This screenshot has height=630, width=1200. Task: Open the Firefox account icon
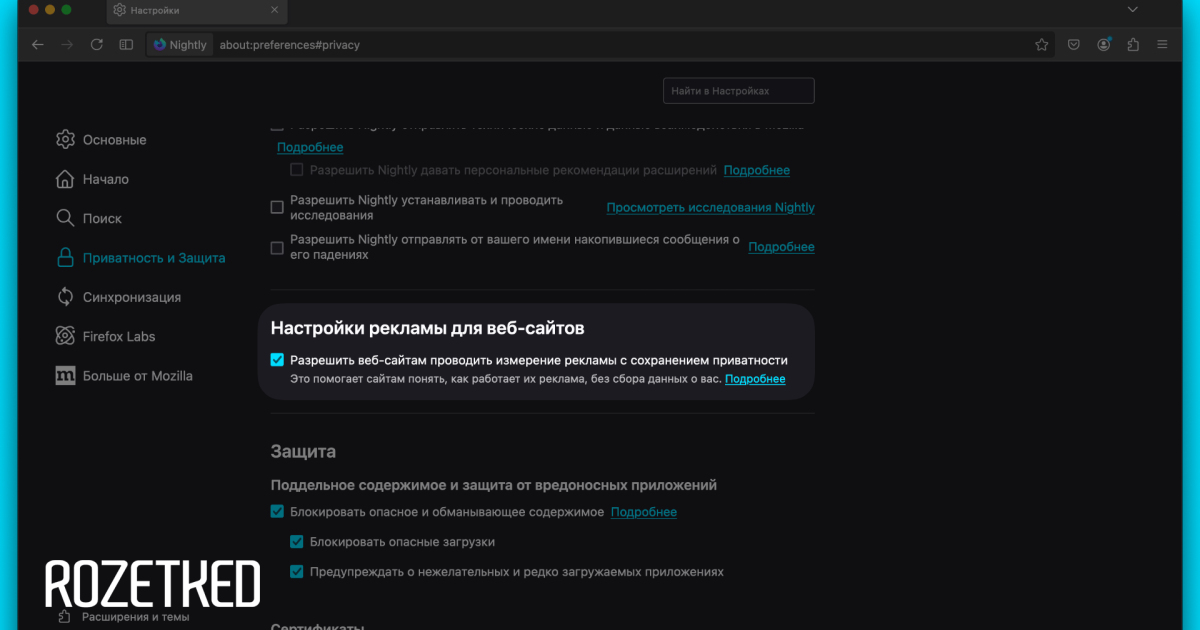(x=1103, y=44)
